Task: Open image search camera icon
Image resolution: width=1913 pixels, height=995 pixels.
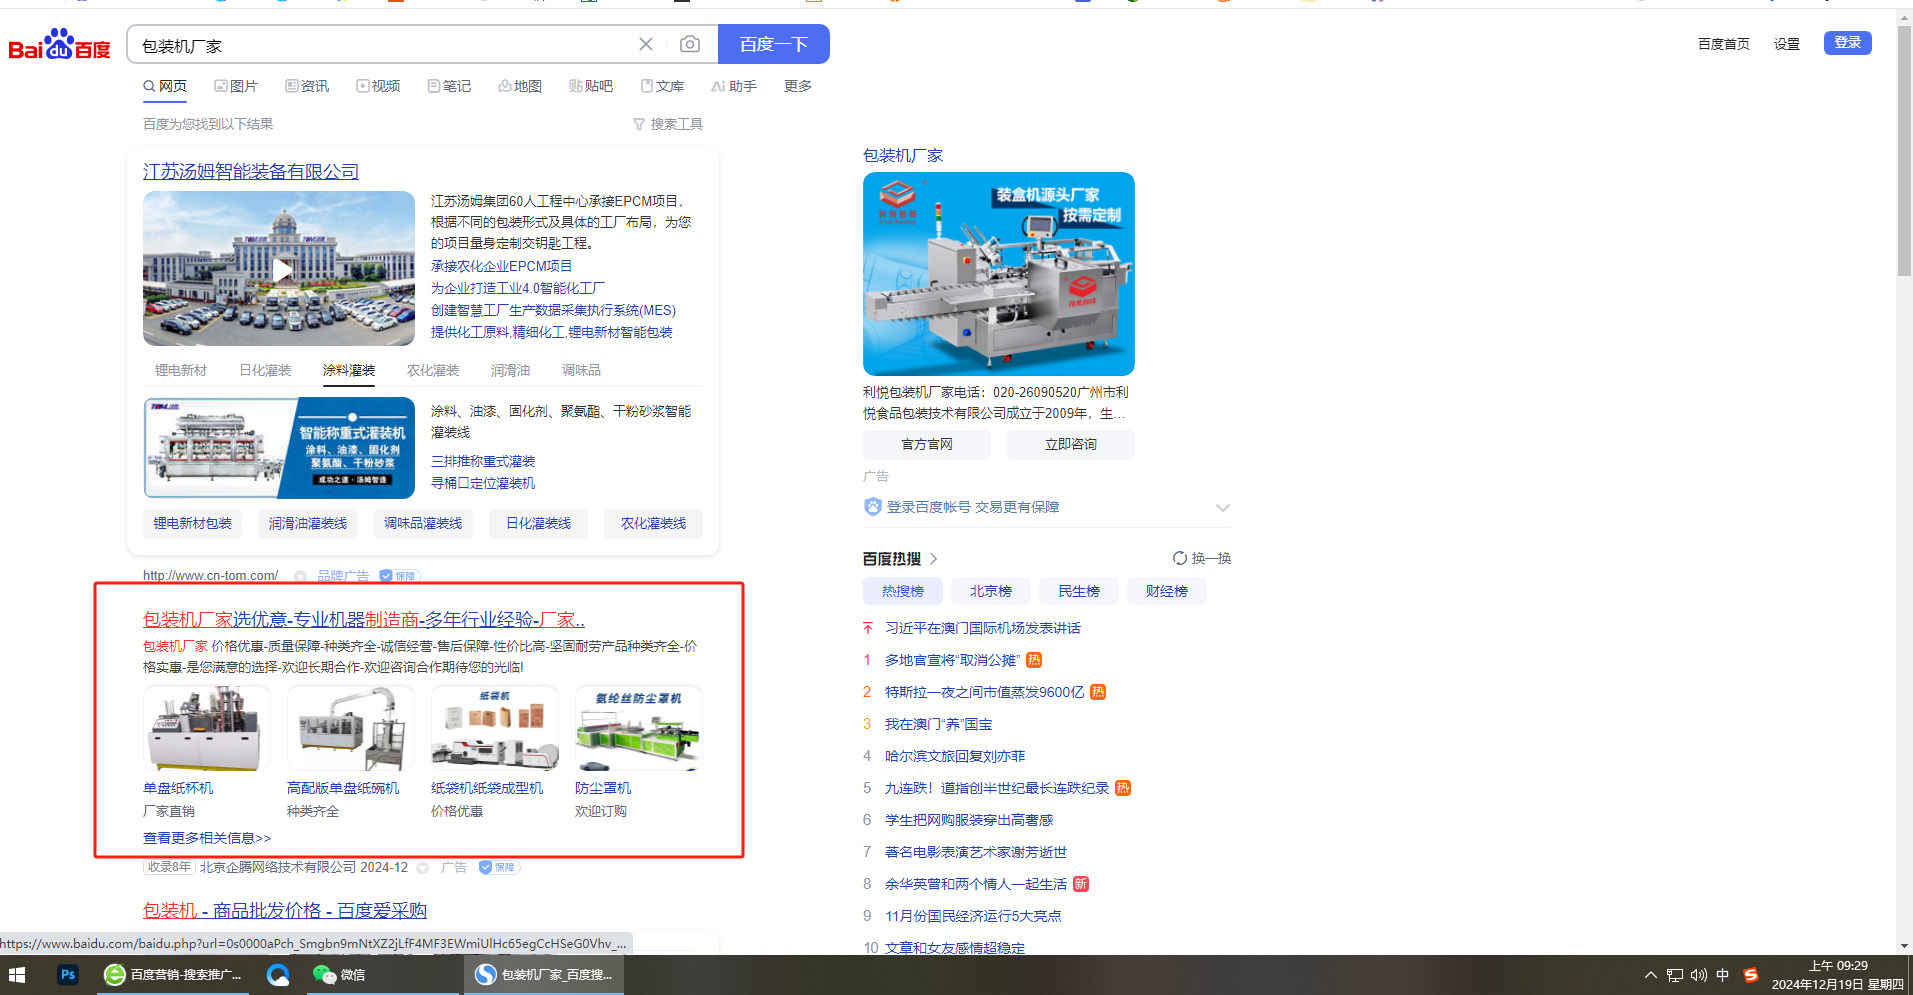Action: tap(690, 44)
